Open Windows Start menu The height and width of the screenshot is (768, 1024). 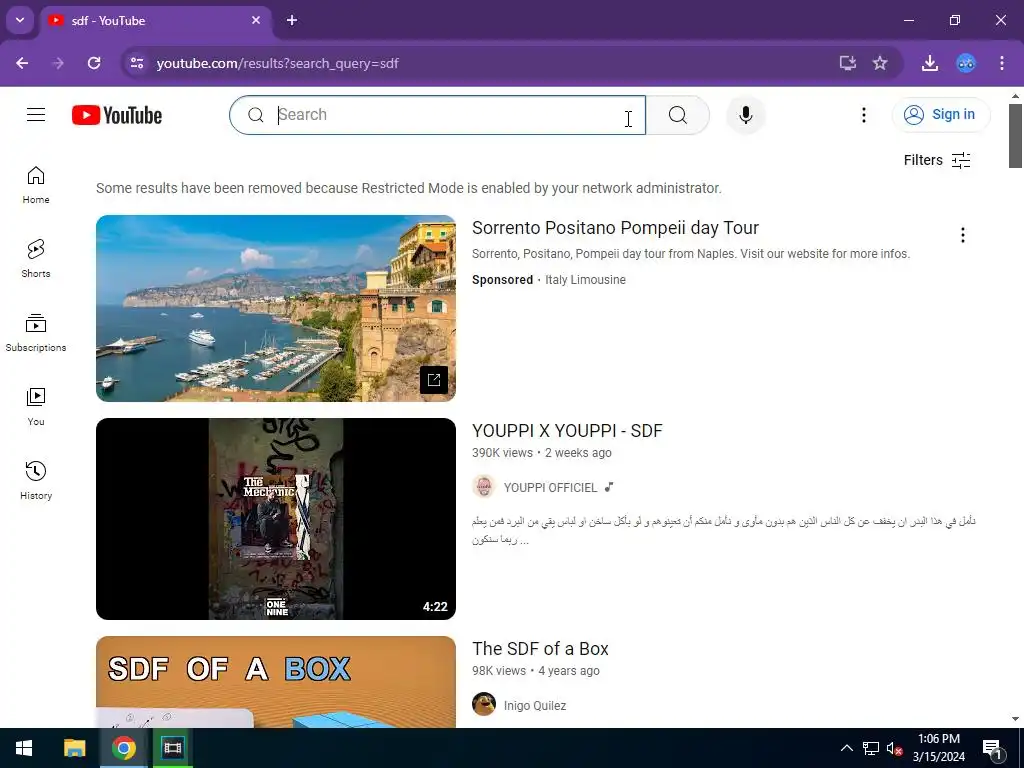[x=24, y=748]
